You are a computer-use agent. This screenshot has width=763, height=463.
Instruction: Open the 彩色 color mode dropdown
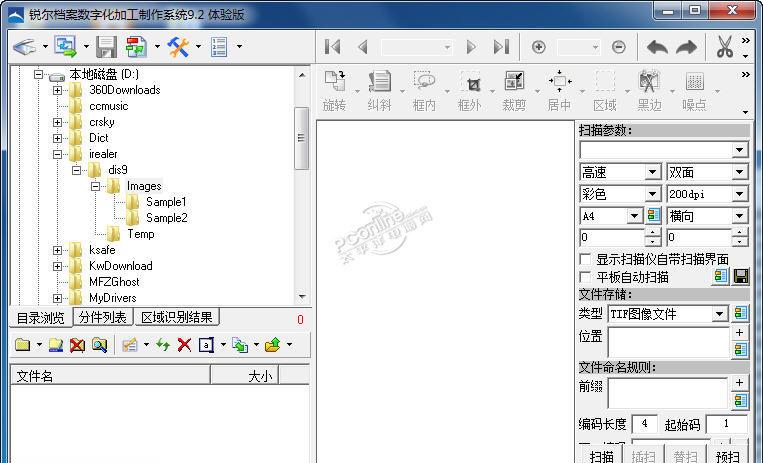click(653, 194)
